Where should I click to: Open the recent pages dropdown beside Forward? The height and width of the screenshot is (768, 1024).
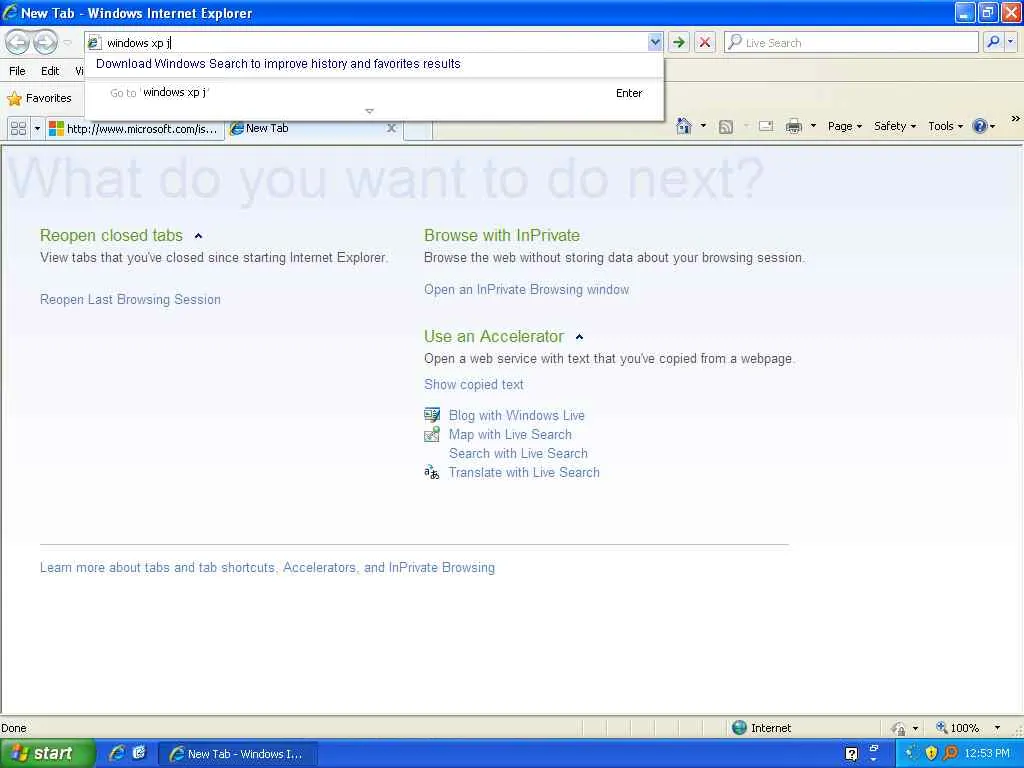pos(67,42)
